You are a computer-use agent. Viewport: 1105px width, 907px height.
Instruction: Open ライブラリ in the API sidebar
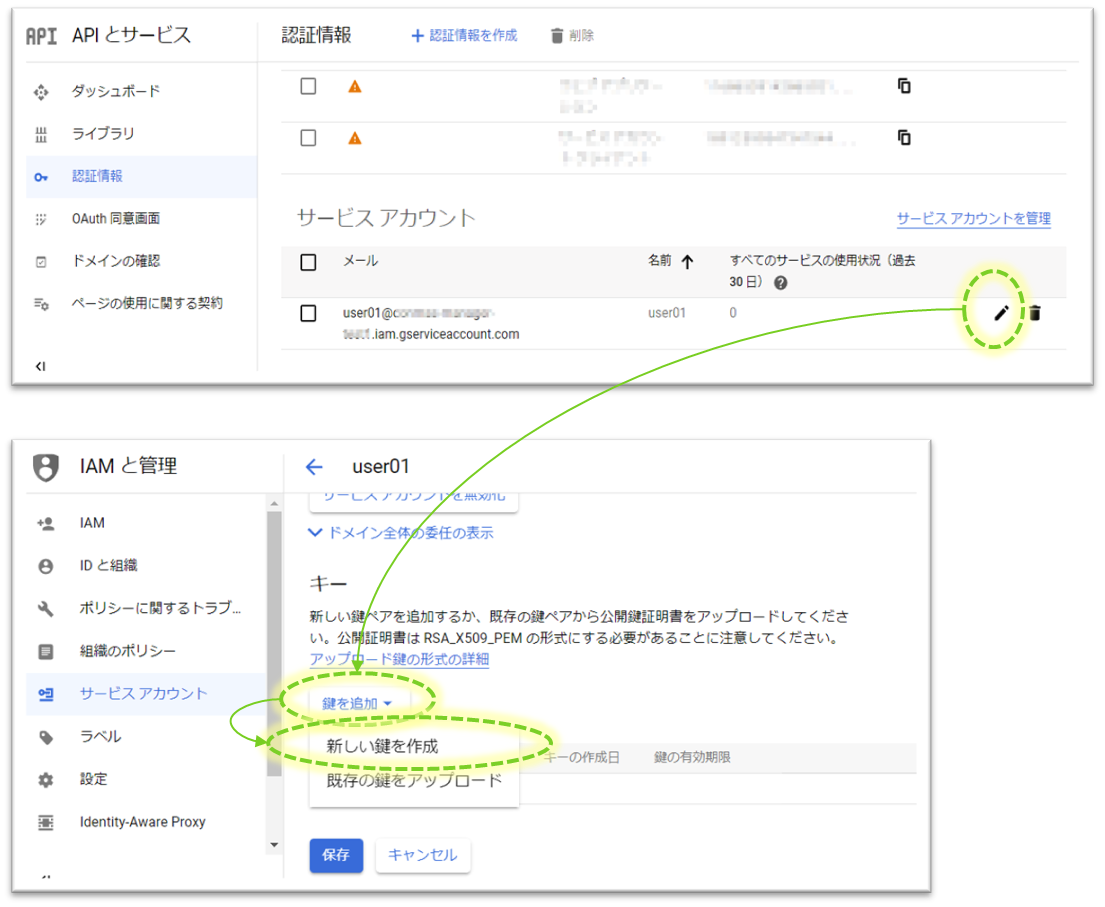coord(102,134)
